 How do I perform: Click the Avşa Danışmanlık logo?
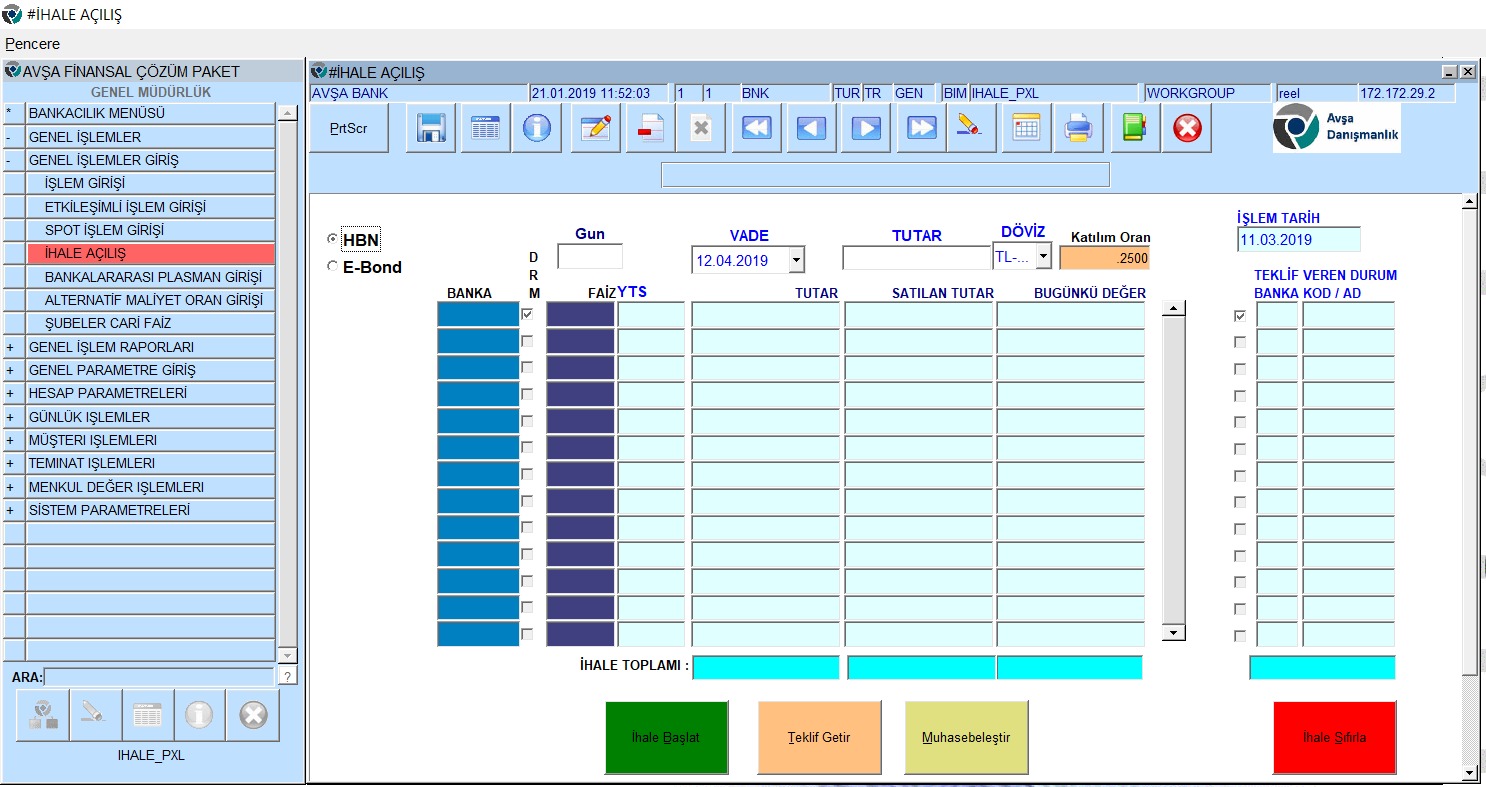pyautogui.click(x=1336, y=127)
